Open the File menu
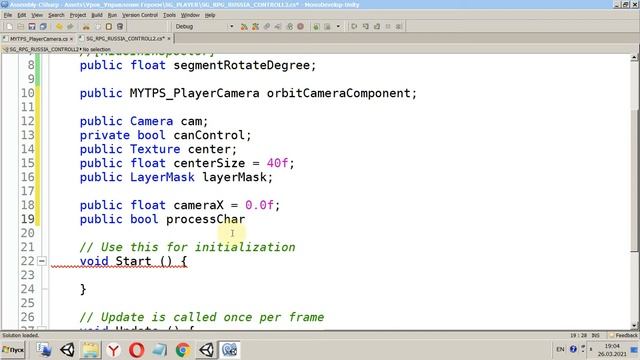Image resolution: width=640 pixels, height=360 pixels. click(x=8, y=15)
